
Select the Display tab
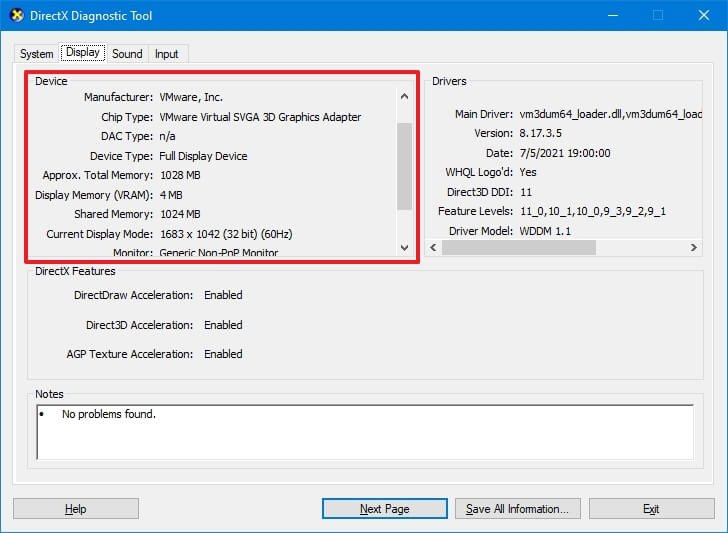(83, 52)
